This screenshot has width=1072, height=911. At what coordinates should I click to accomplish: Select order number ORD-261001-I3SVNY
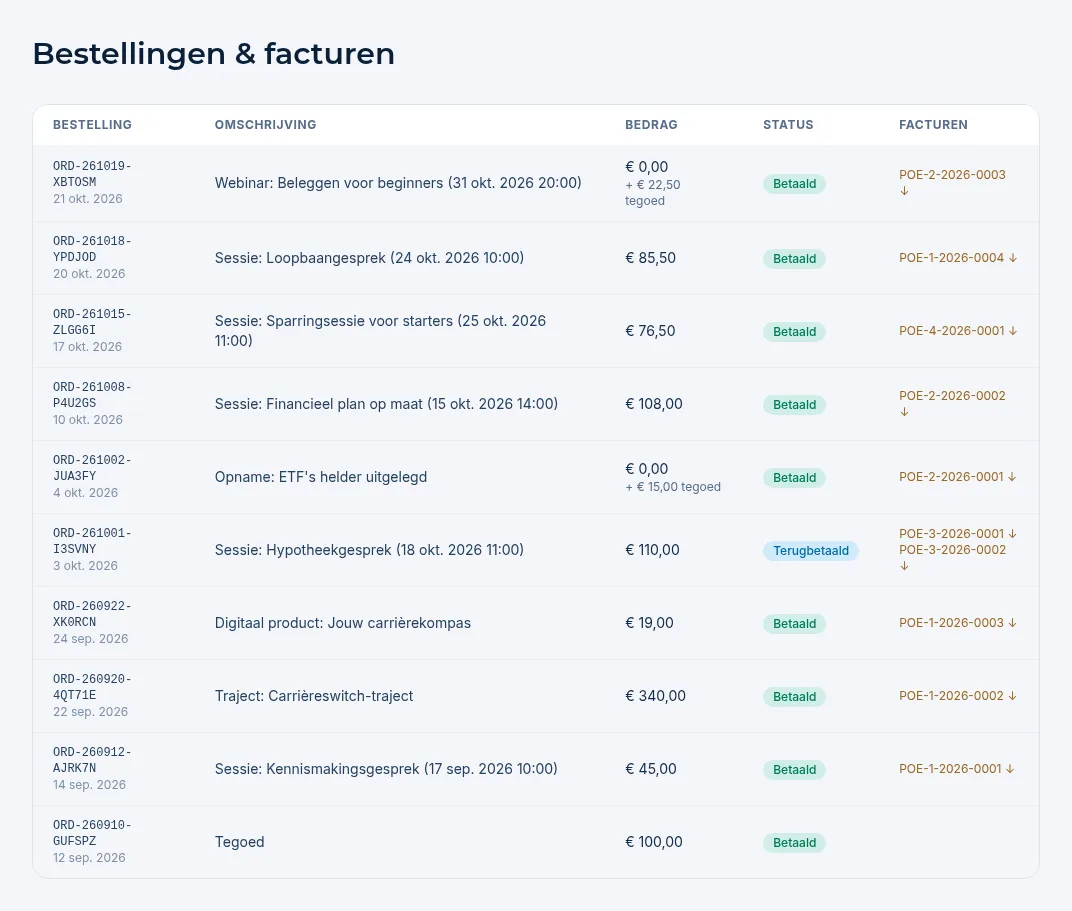tap(92, 541)
